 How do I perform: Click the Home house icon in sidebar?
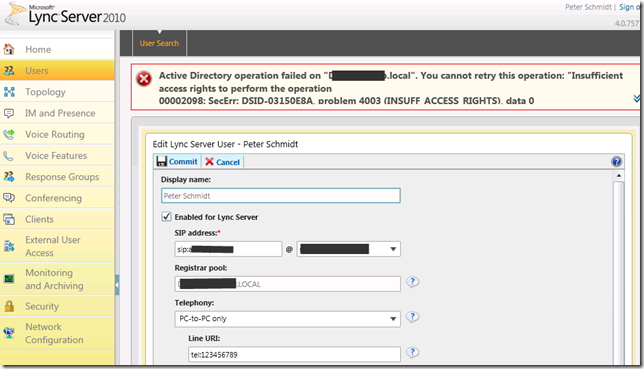coord(9,49)
